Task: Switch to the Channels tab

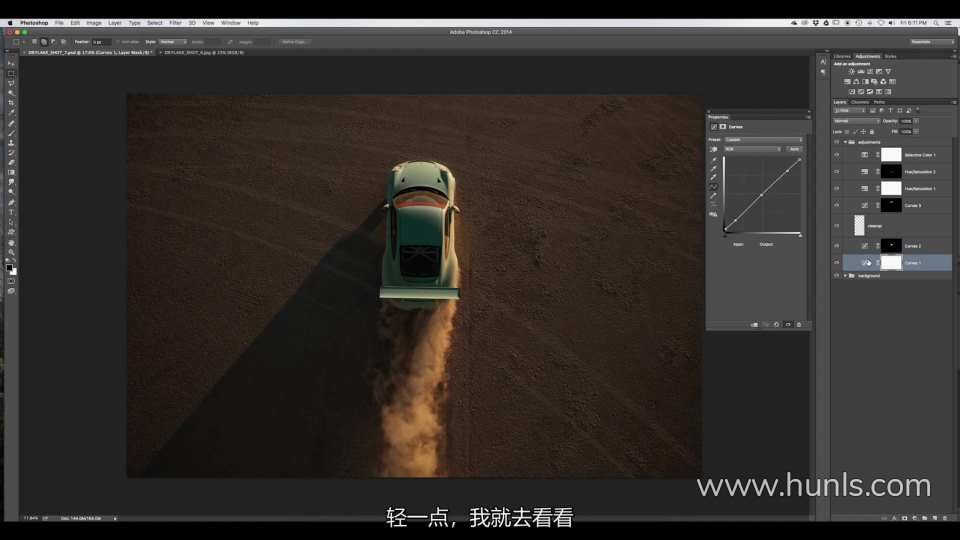Action: [860, 102]
